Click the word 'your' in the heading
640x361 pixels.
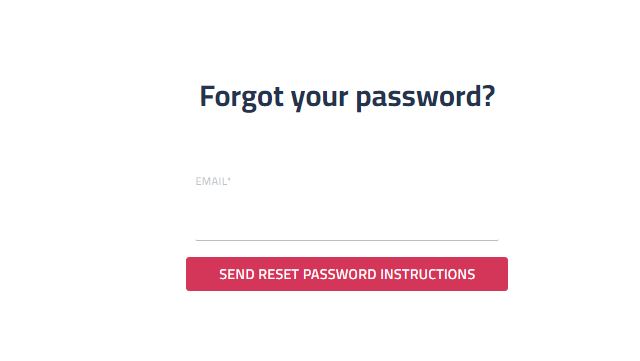[320, 100]
